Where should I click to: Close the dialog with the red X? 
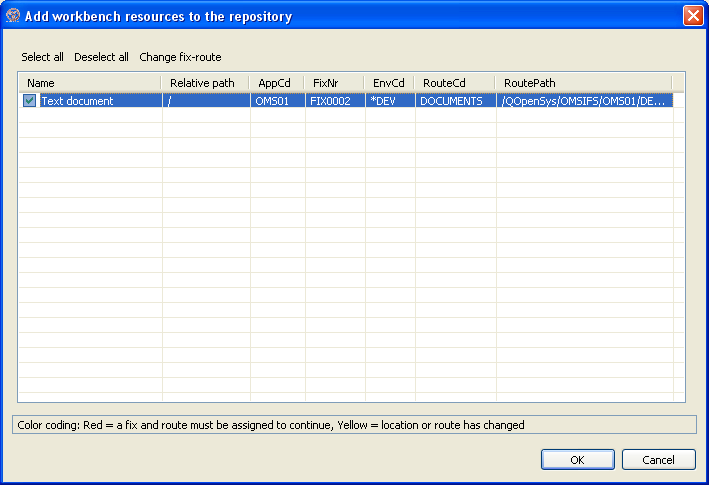click(x=692, y=16)
